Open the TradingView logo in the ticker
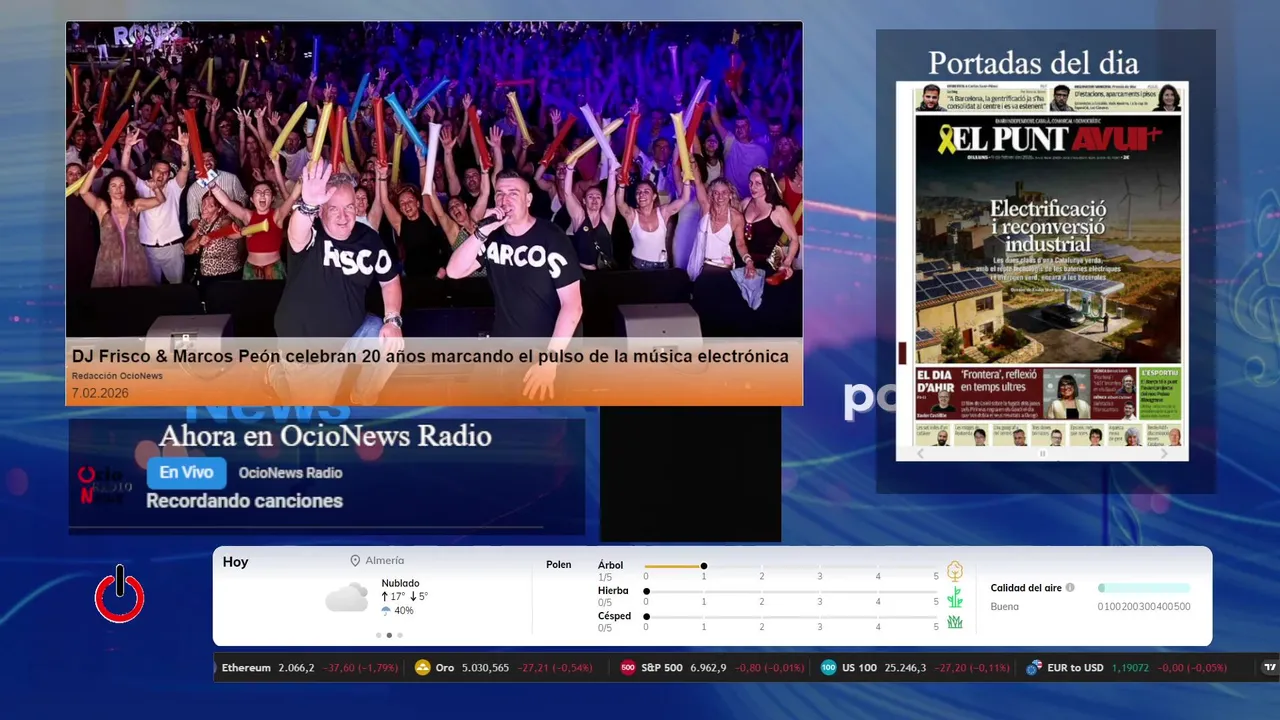 1270,668
